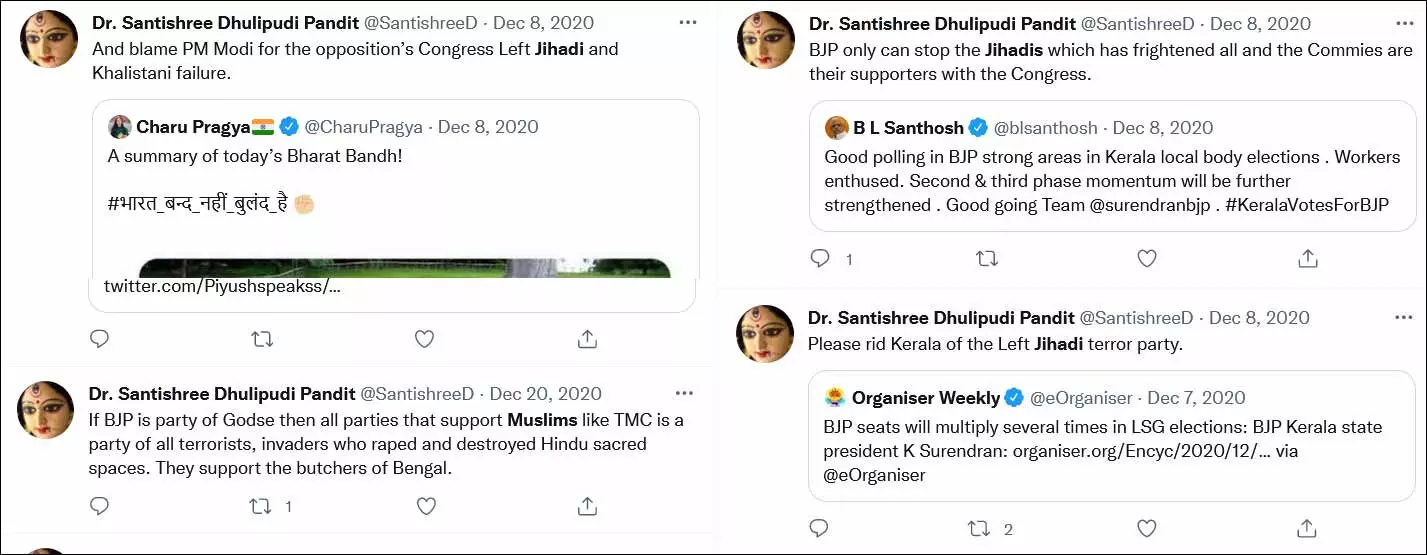The height and width of the screenshot is (555, 1427).
Task: Reply to the B L Santhosh quote tweet
Action: click(820, 258)
